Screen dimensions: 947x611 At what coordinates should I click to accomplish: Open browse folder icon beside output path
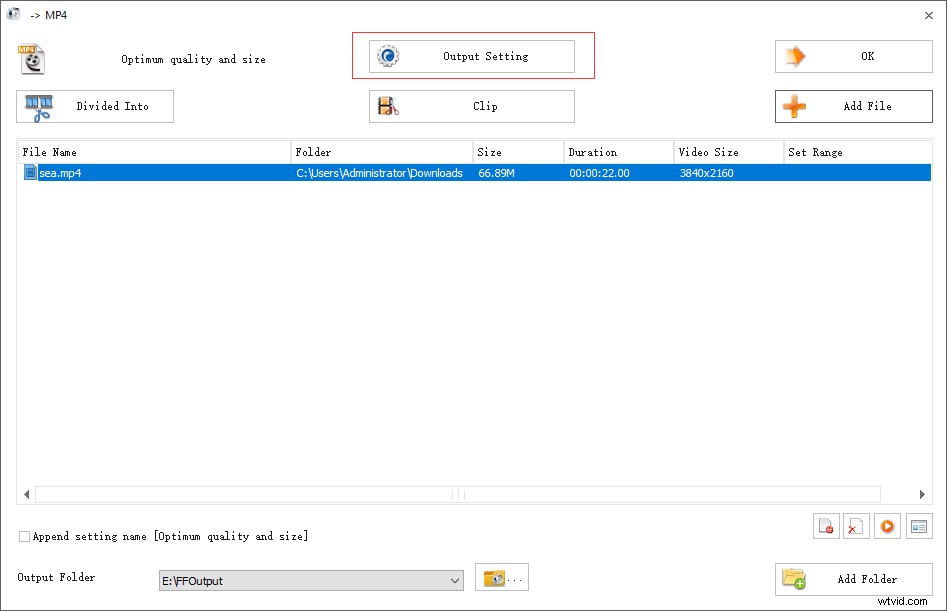pyautogui.click(x=500, y=577)
